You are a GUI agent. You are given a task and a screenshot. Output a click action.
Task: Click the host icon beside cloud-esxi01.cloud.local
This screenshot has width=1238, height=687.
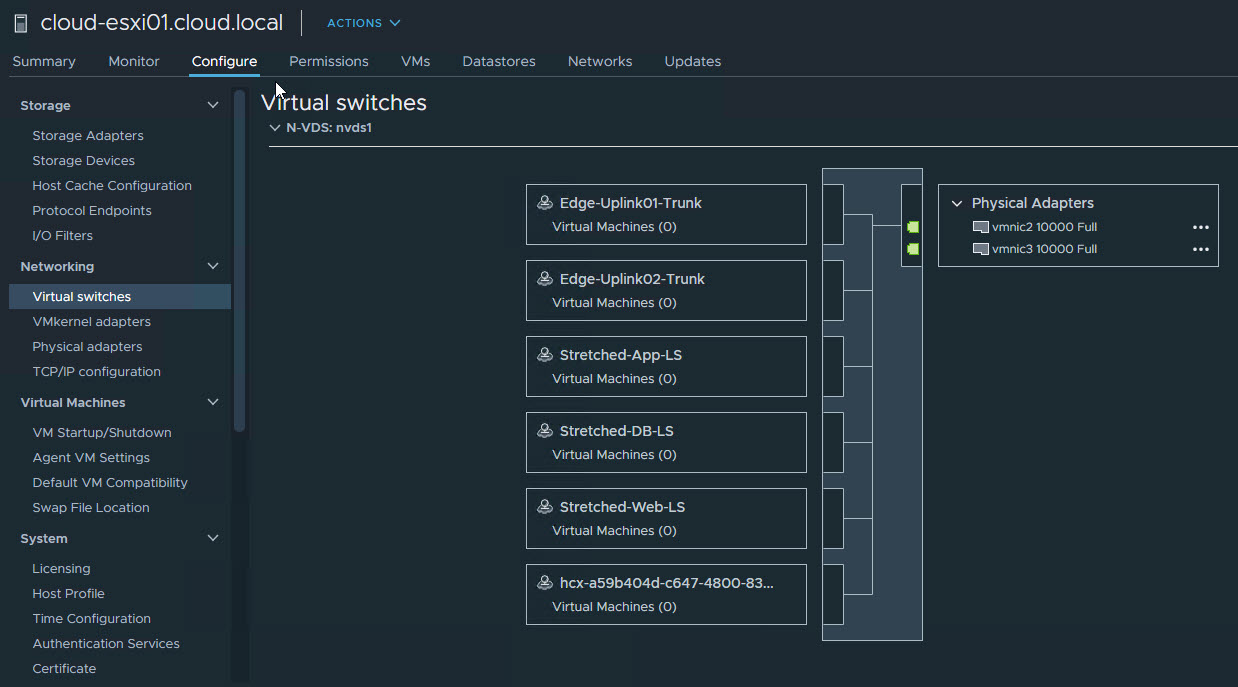[x=21, y=23]
